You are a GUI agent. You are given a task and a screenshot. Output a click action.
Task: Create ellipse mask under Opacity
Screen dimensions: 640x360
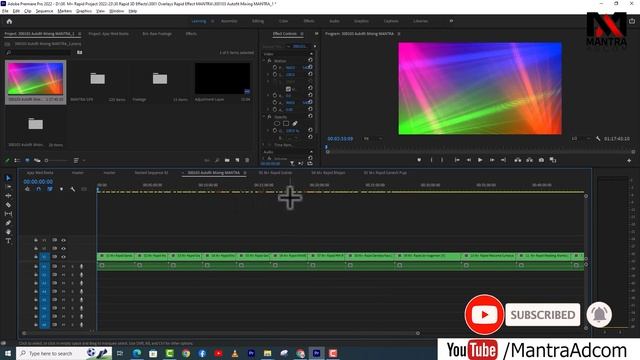pos(277,123)
